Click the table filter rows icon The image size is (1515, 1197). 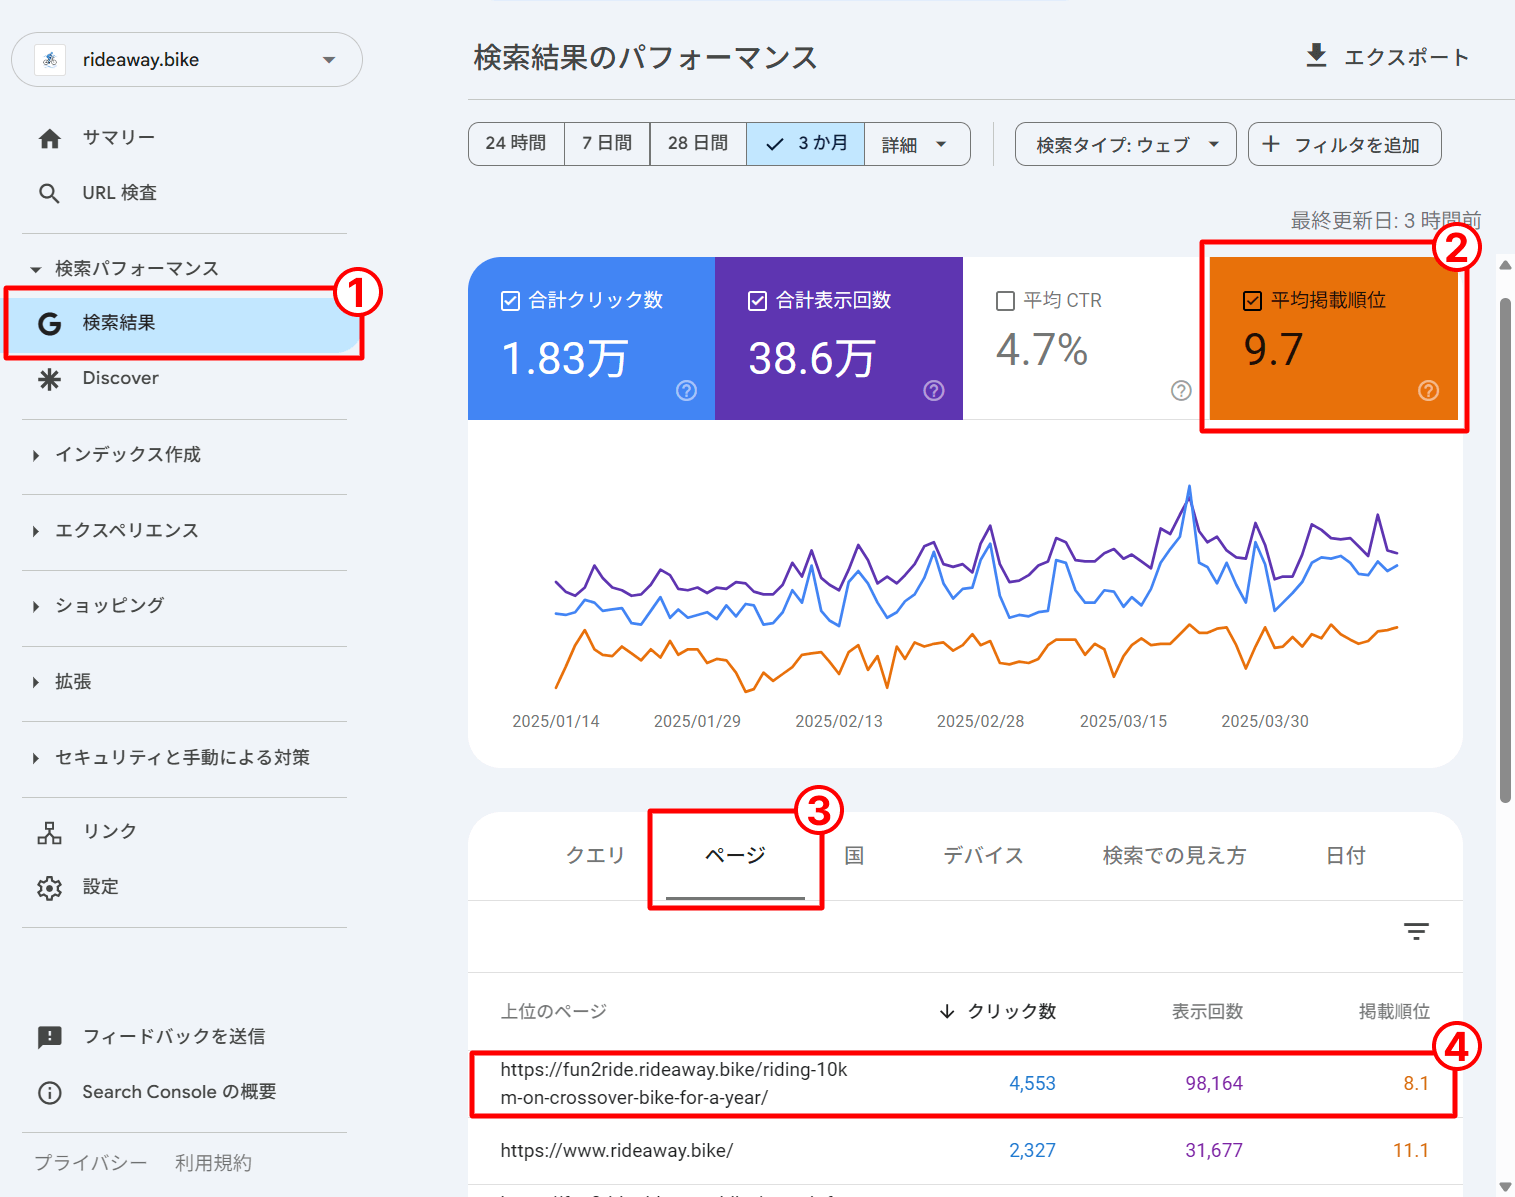[1416, 931]
